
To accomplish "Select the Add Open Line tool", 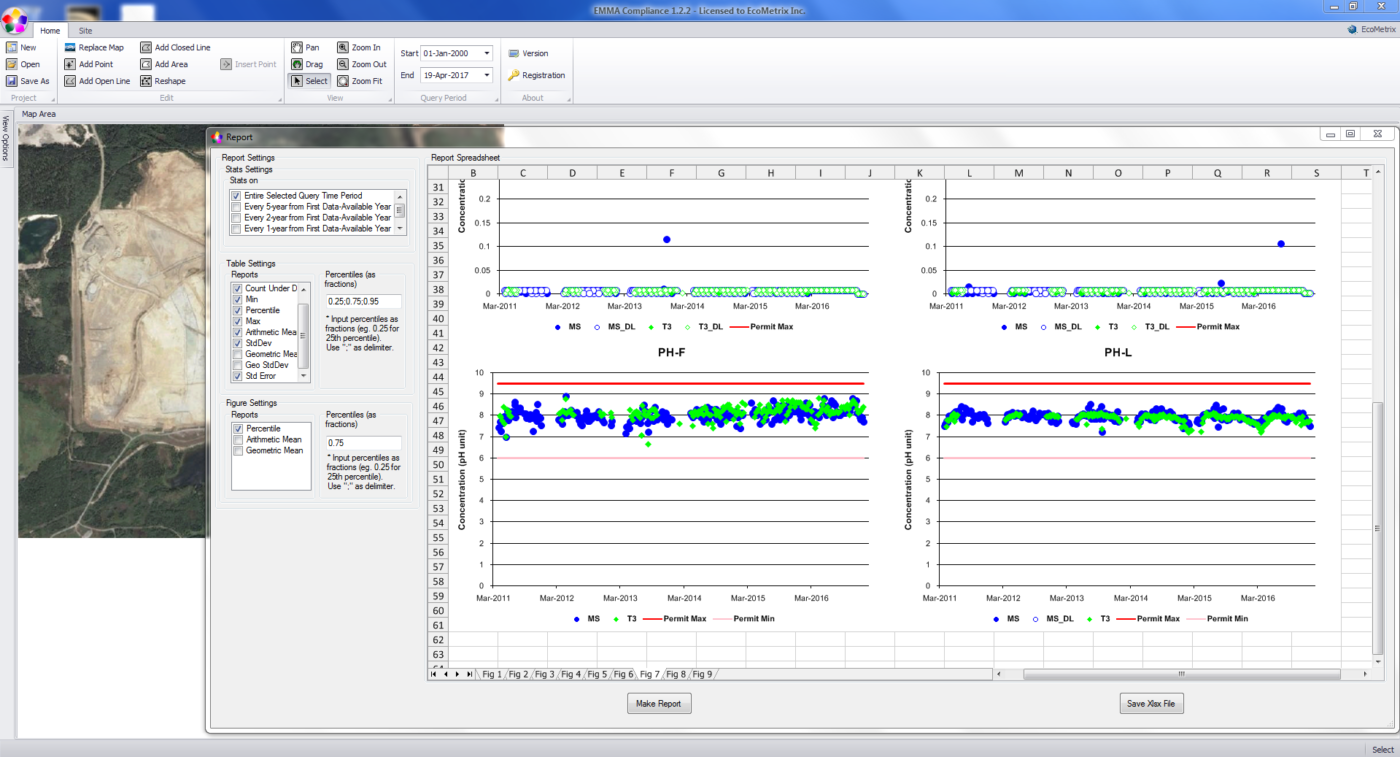I will (96, 81).
